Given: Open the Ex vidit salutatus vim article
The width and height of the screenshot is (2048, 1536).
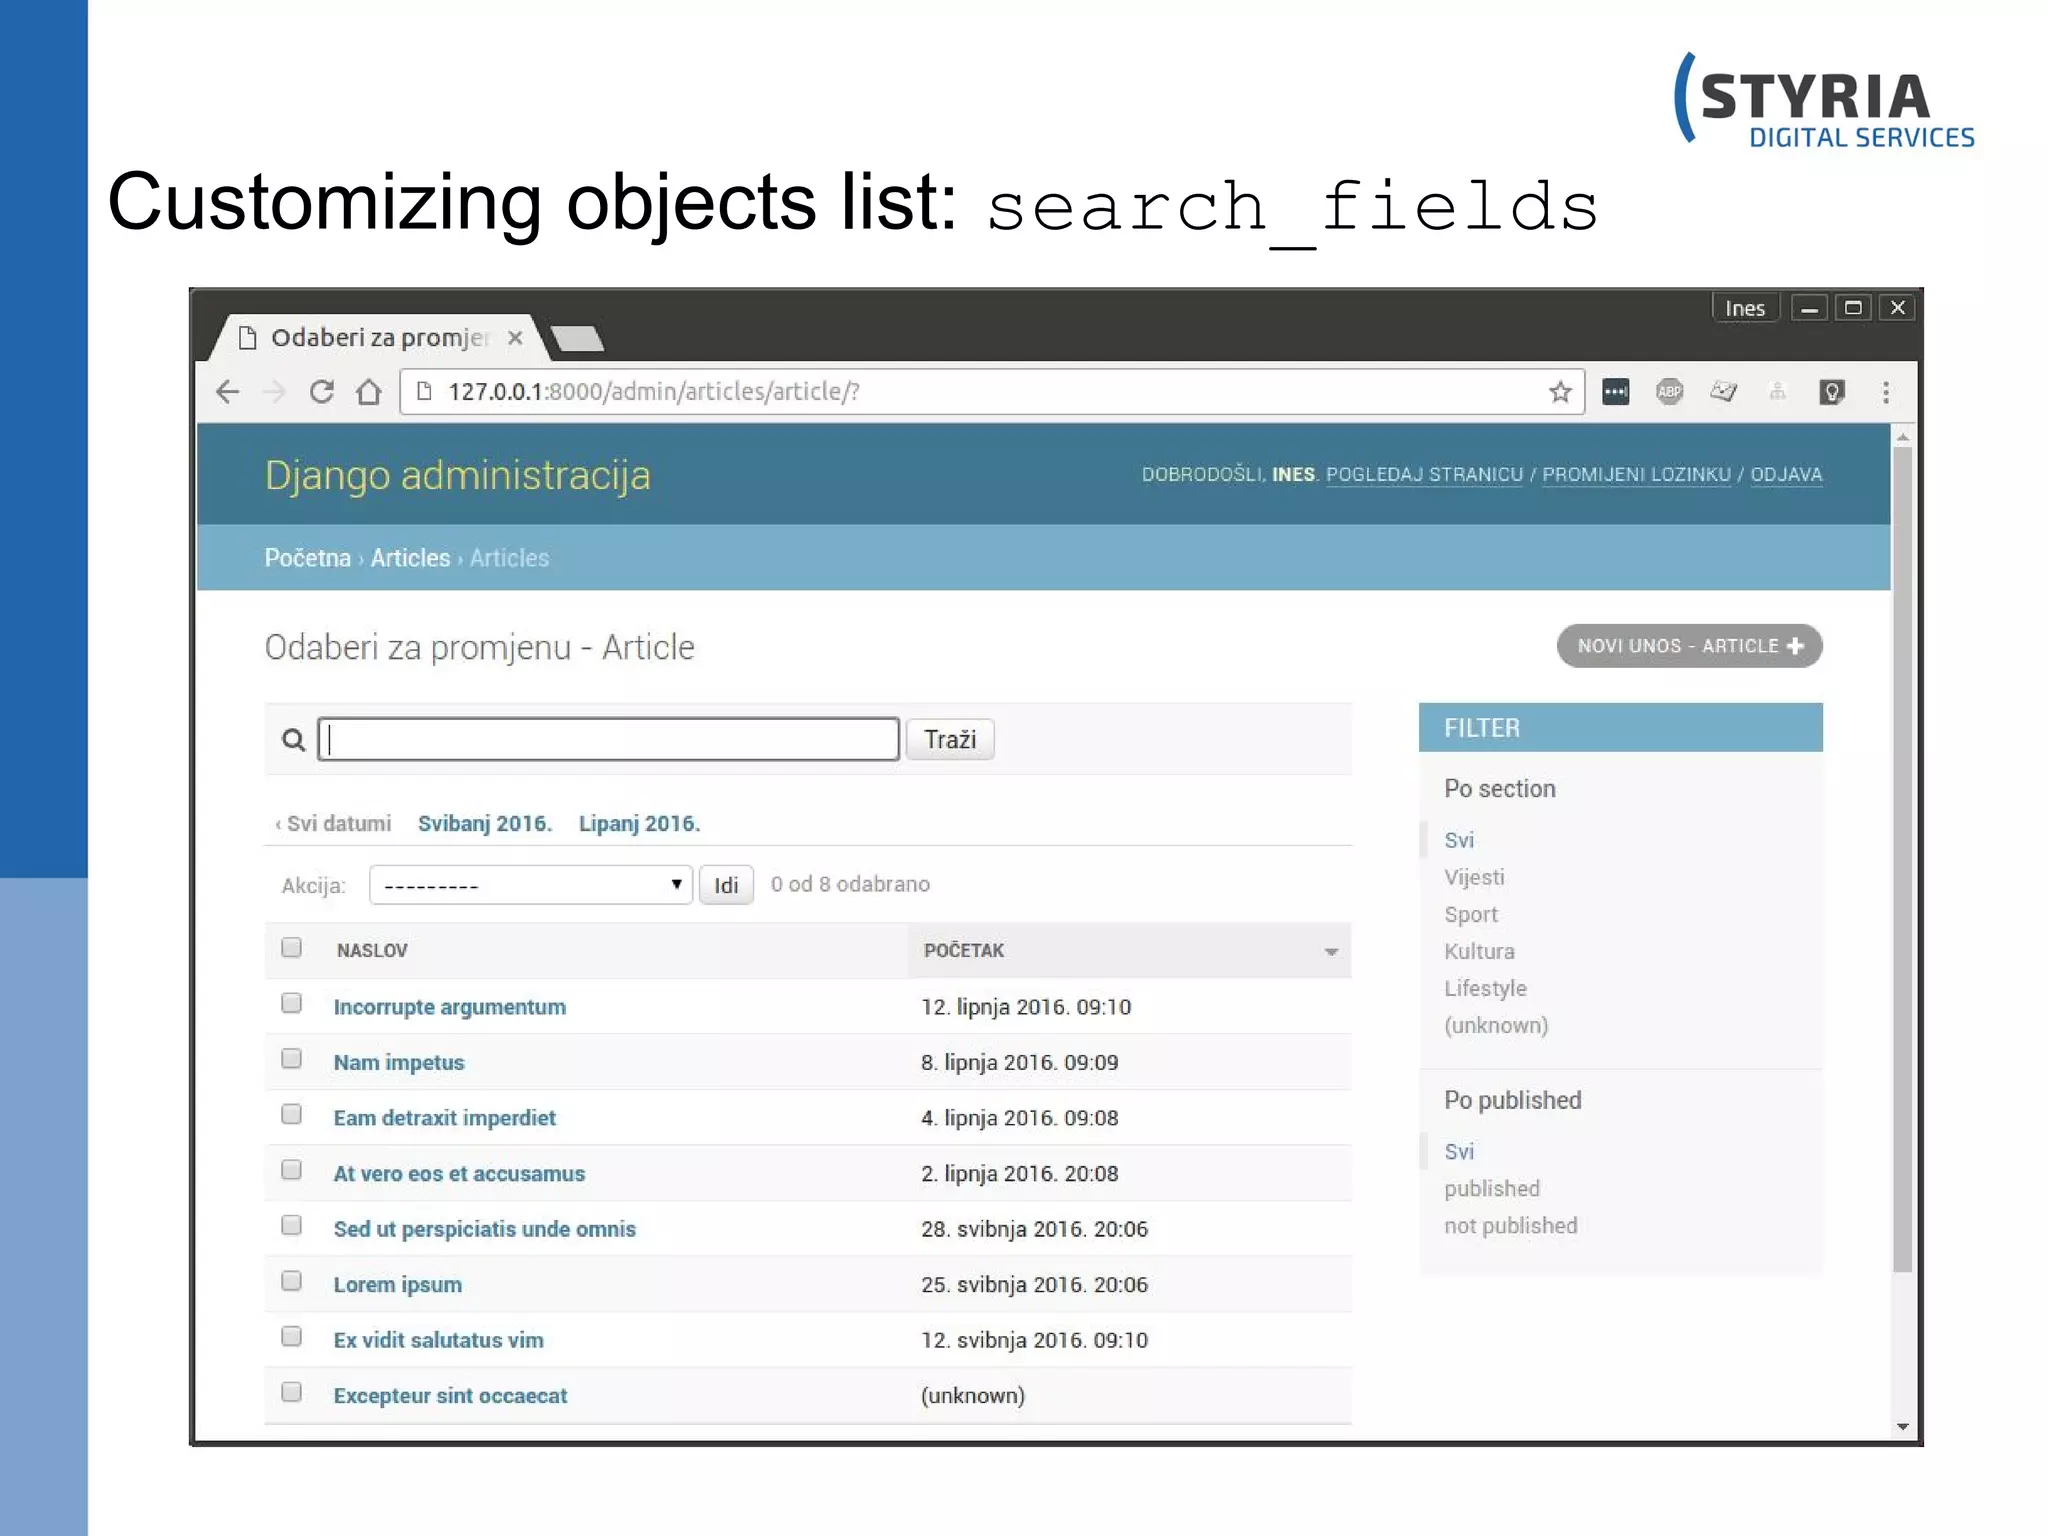Looking at the screenshot, I should pyautogui.click(x=438, y=1340).
